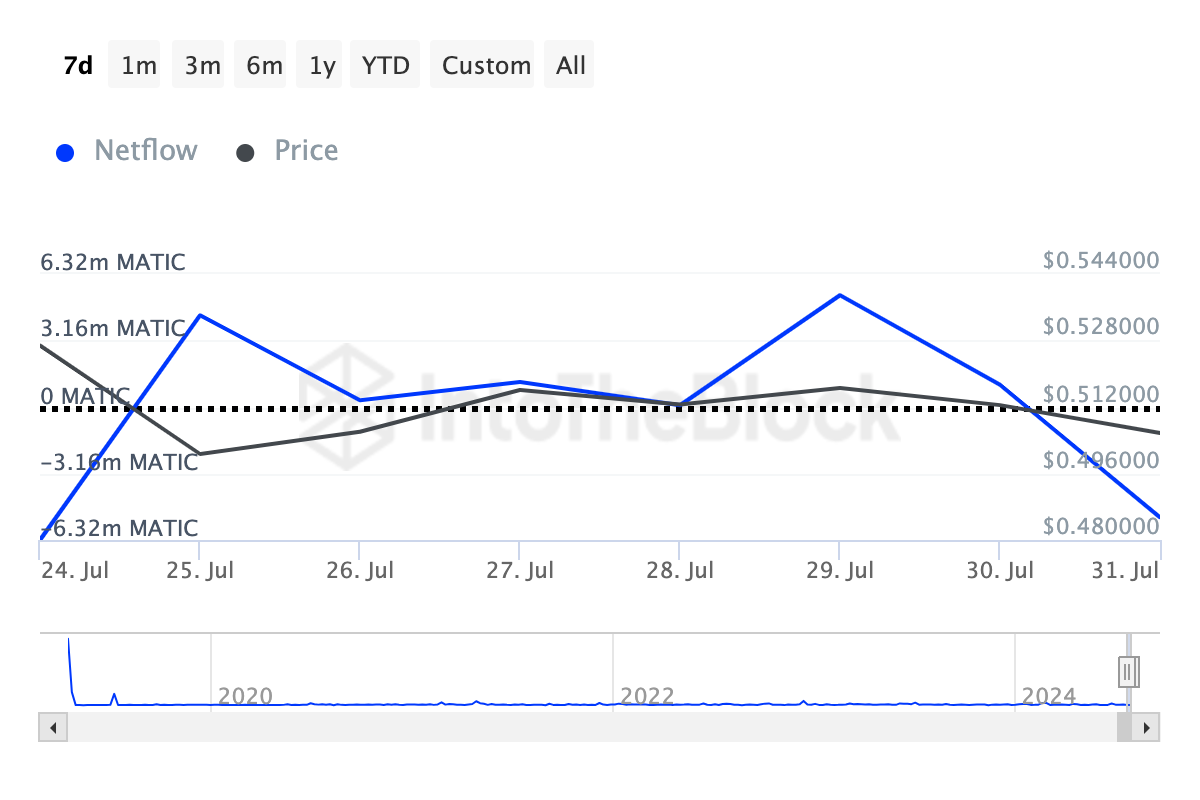Click the blue Netflow legend dot
Screen dimensions: 1200x800
66,153
